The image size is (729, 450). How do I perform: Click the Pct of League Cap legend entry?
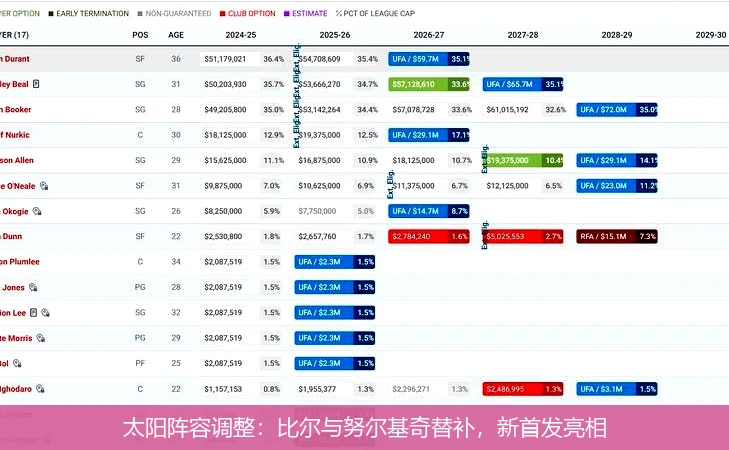click(x=375, y=13)
